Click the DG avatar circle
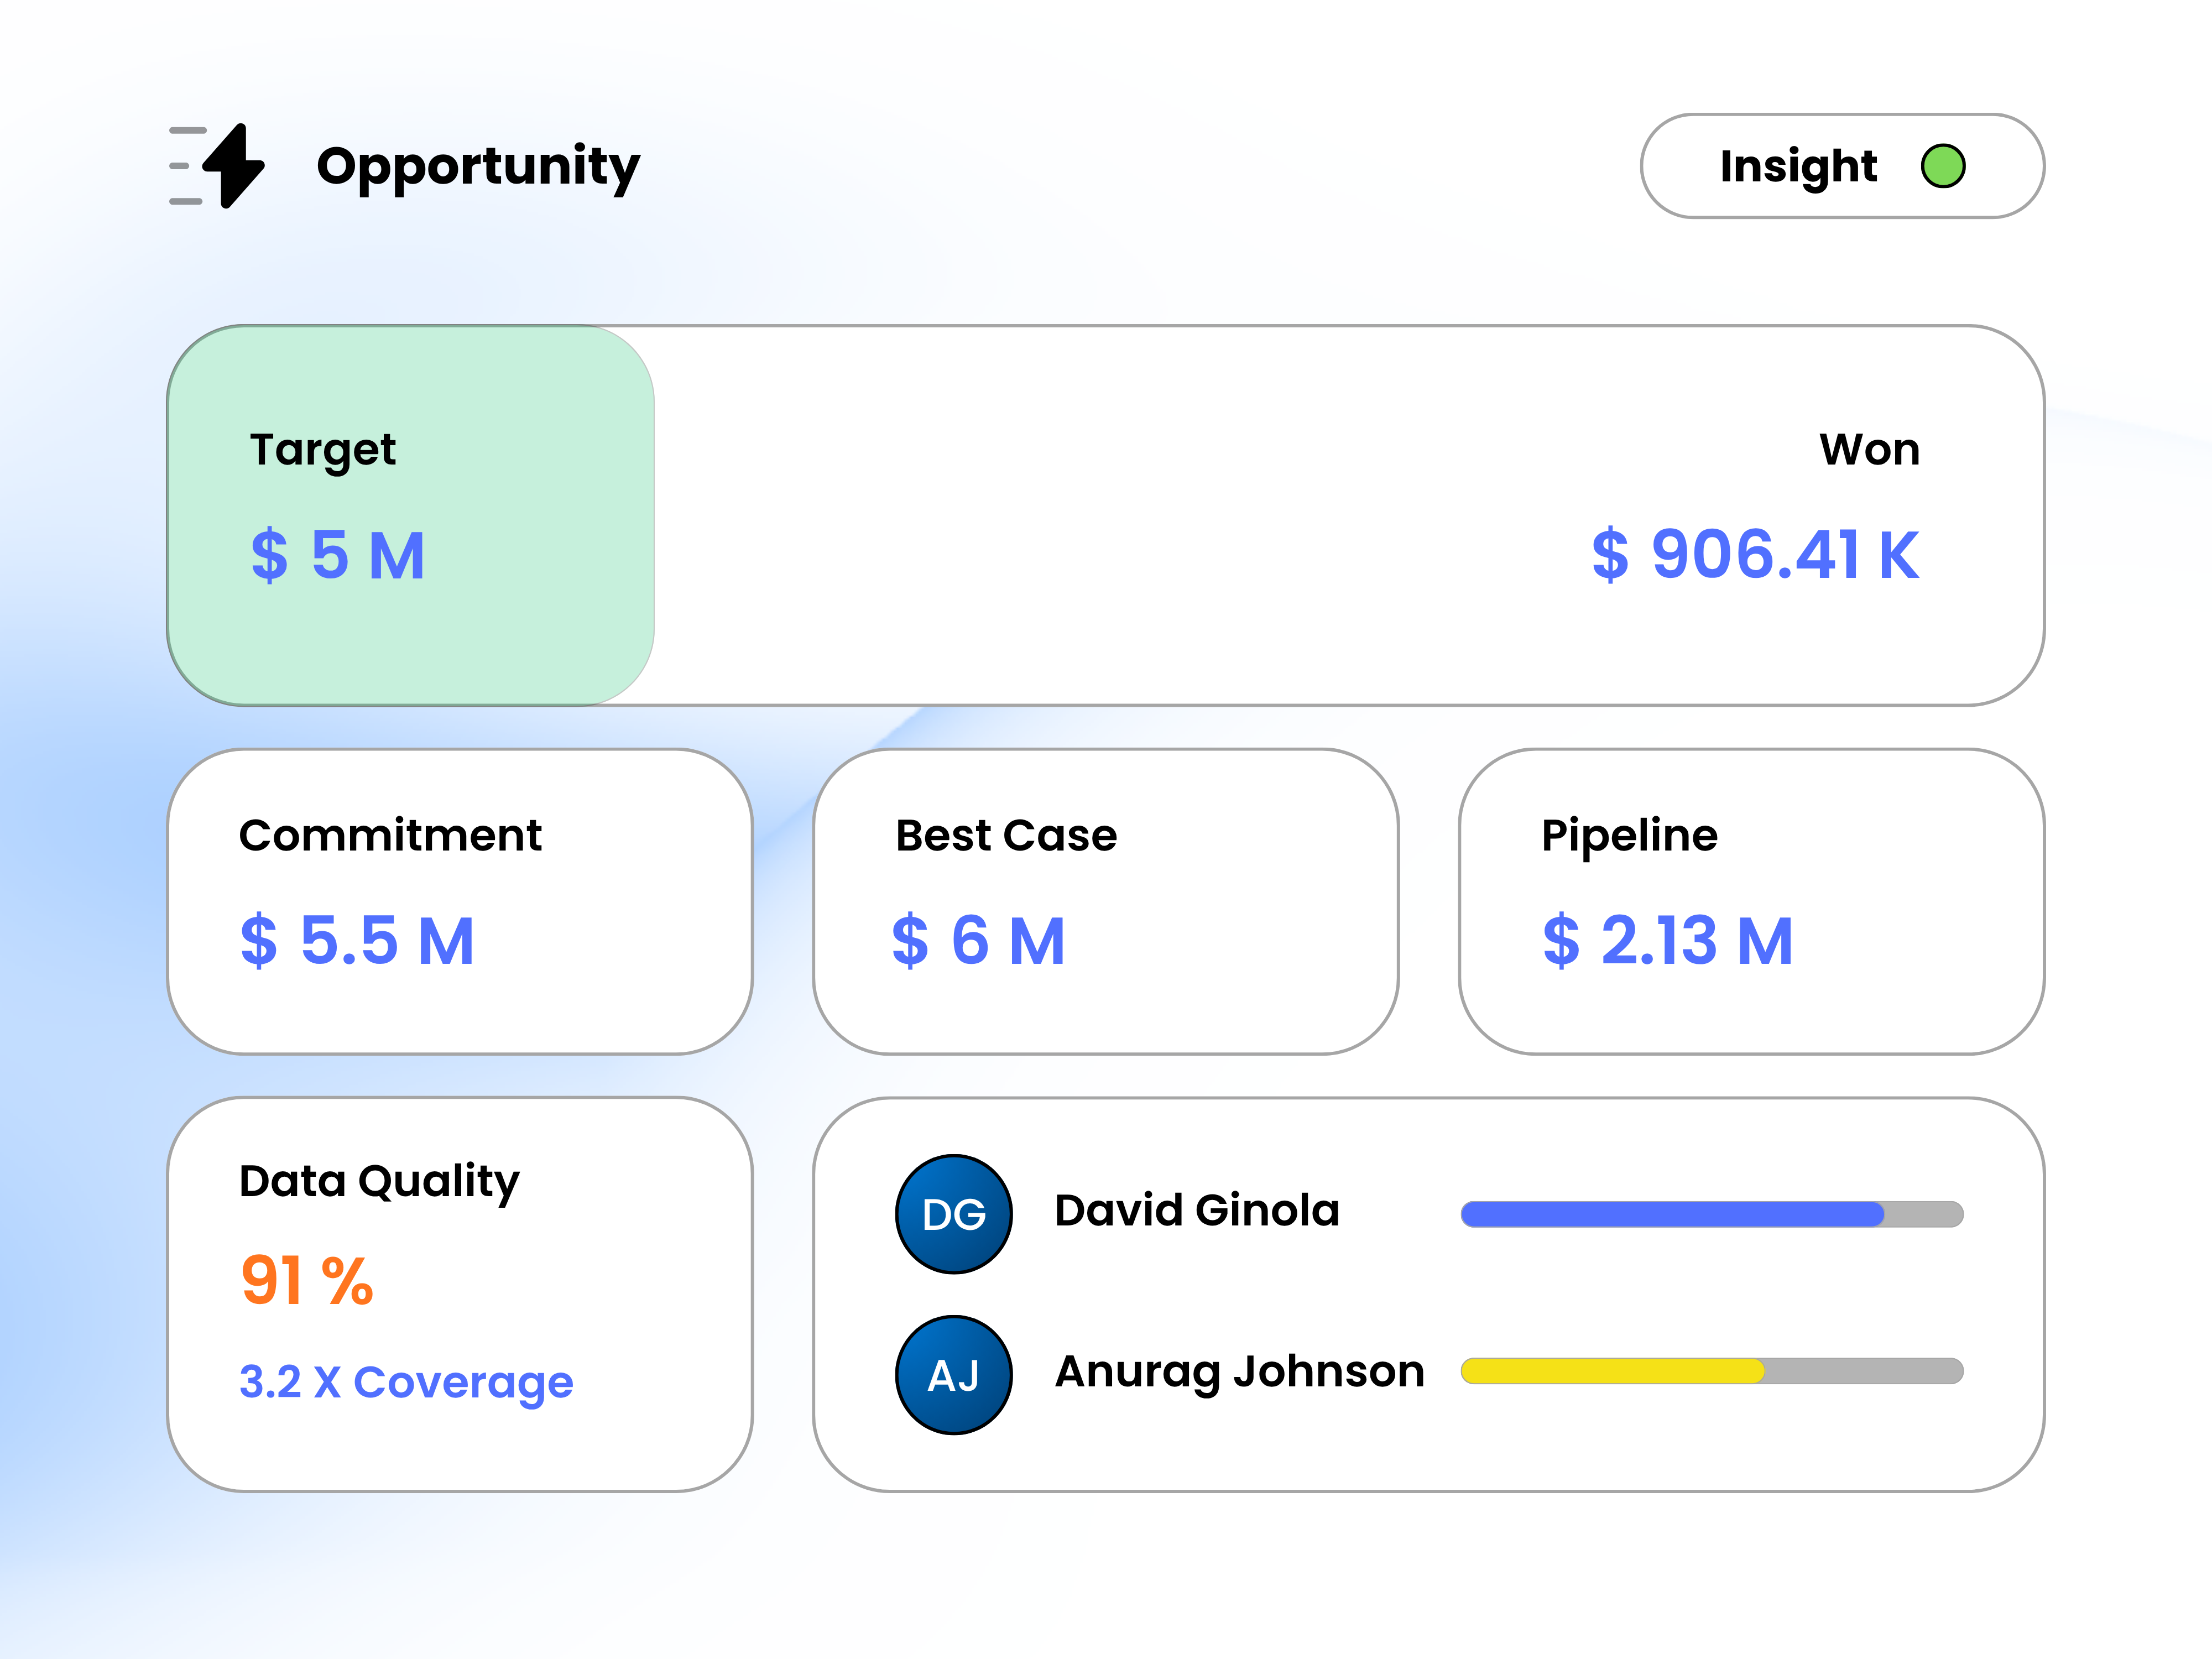 click(953, 1214)
